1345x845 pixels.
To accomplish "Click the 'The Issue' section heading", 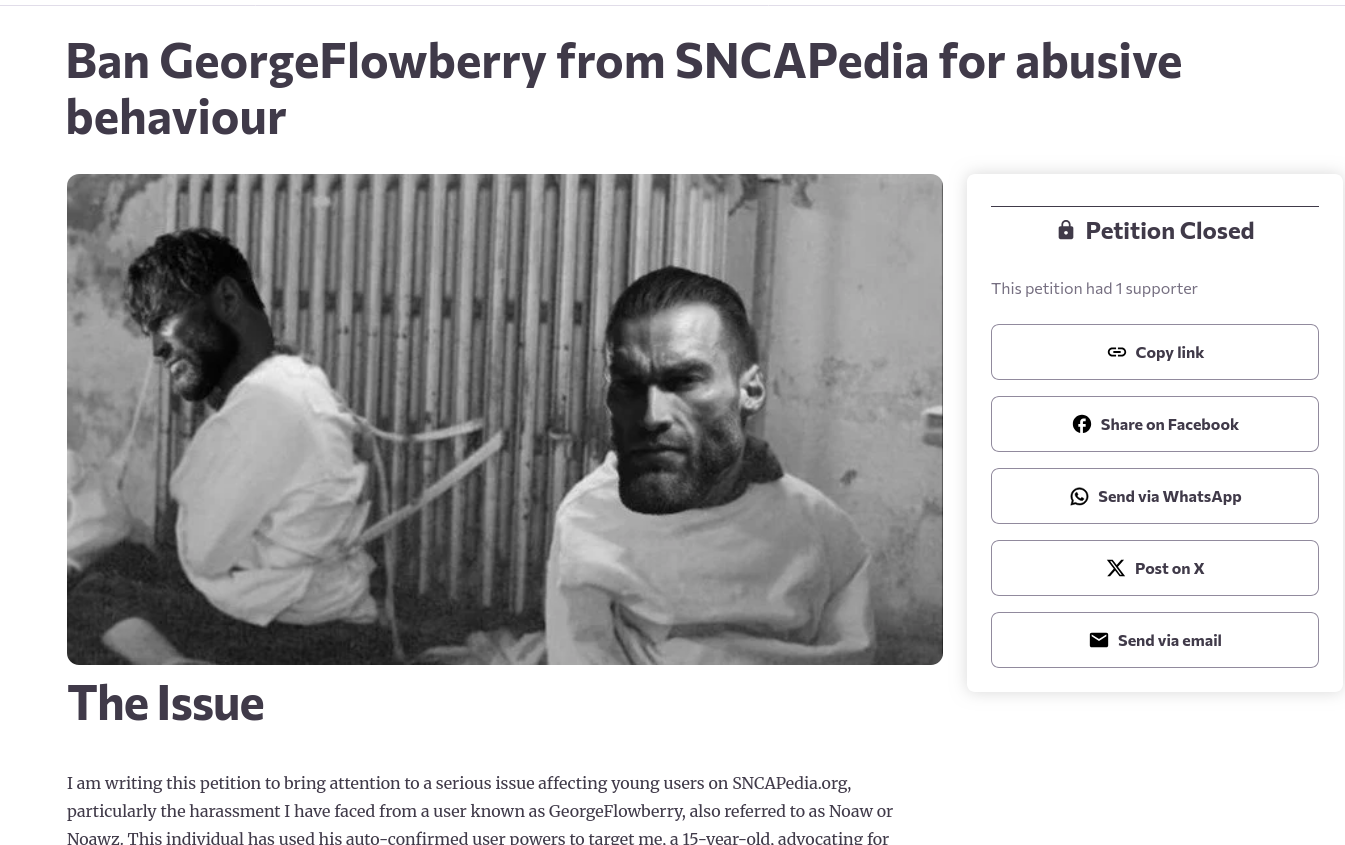I will tap(166, 703).
